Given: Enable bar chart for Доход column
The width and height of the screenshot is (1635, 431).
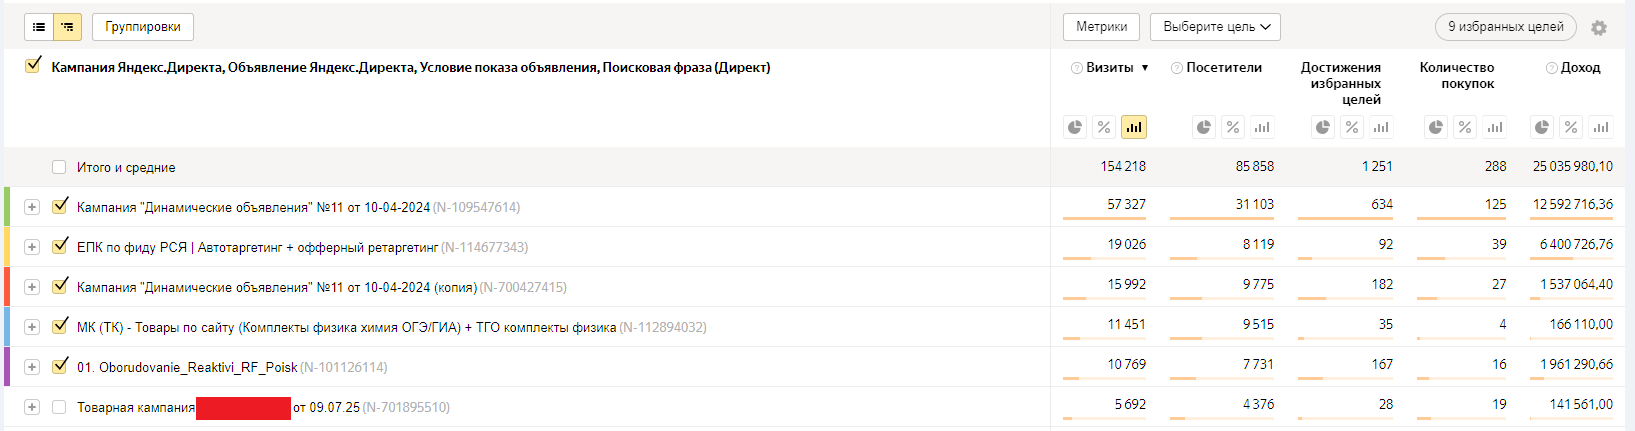Looking at the screenshot, I should (x=1601, y=127).
